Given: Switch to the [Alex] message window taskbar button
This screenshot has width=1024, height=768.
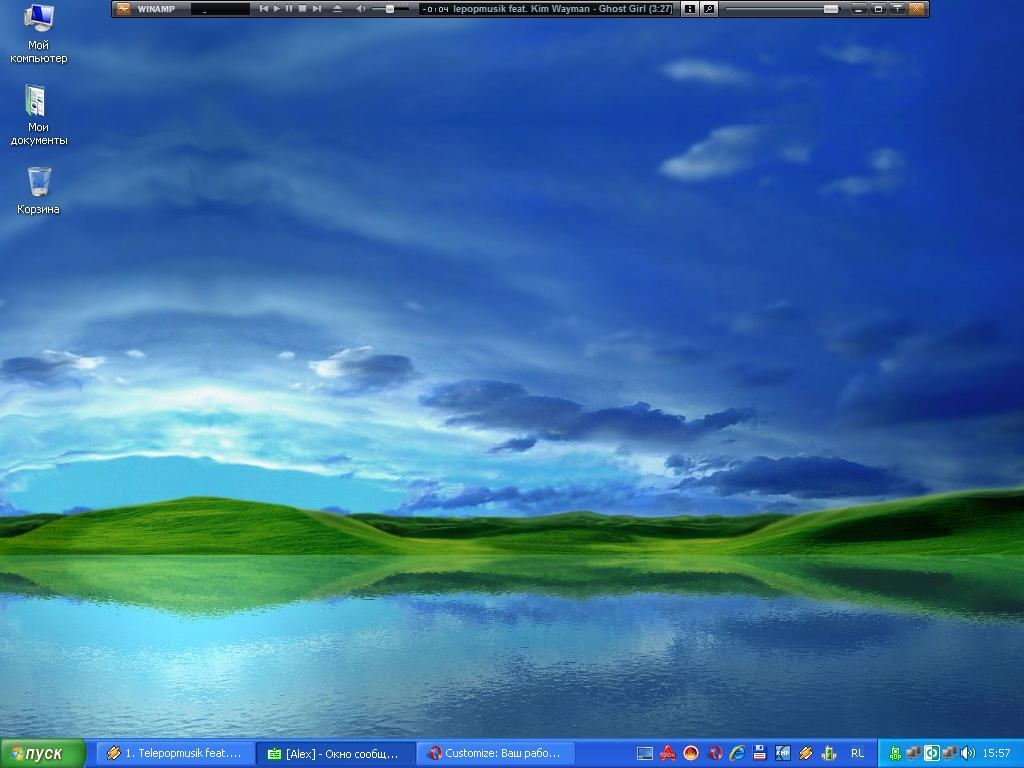Looking at the screenshot, I should (x=335, y=753).
